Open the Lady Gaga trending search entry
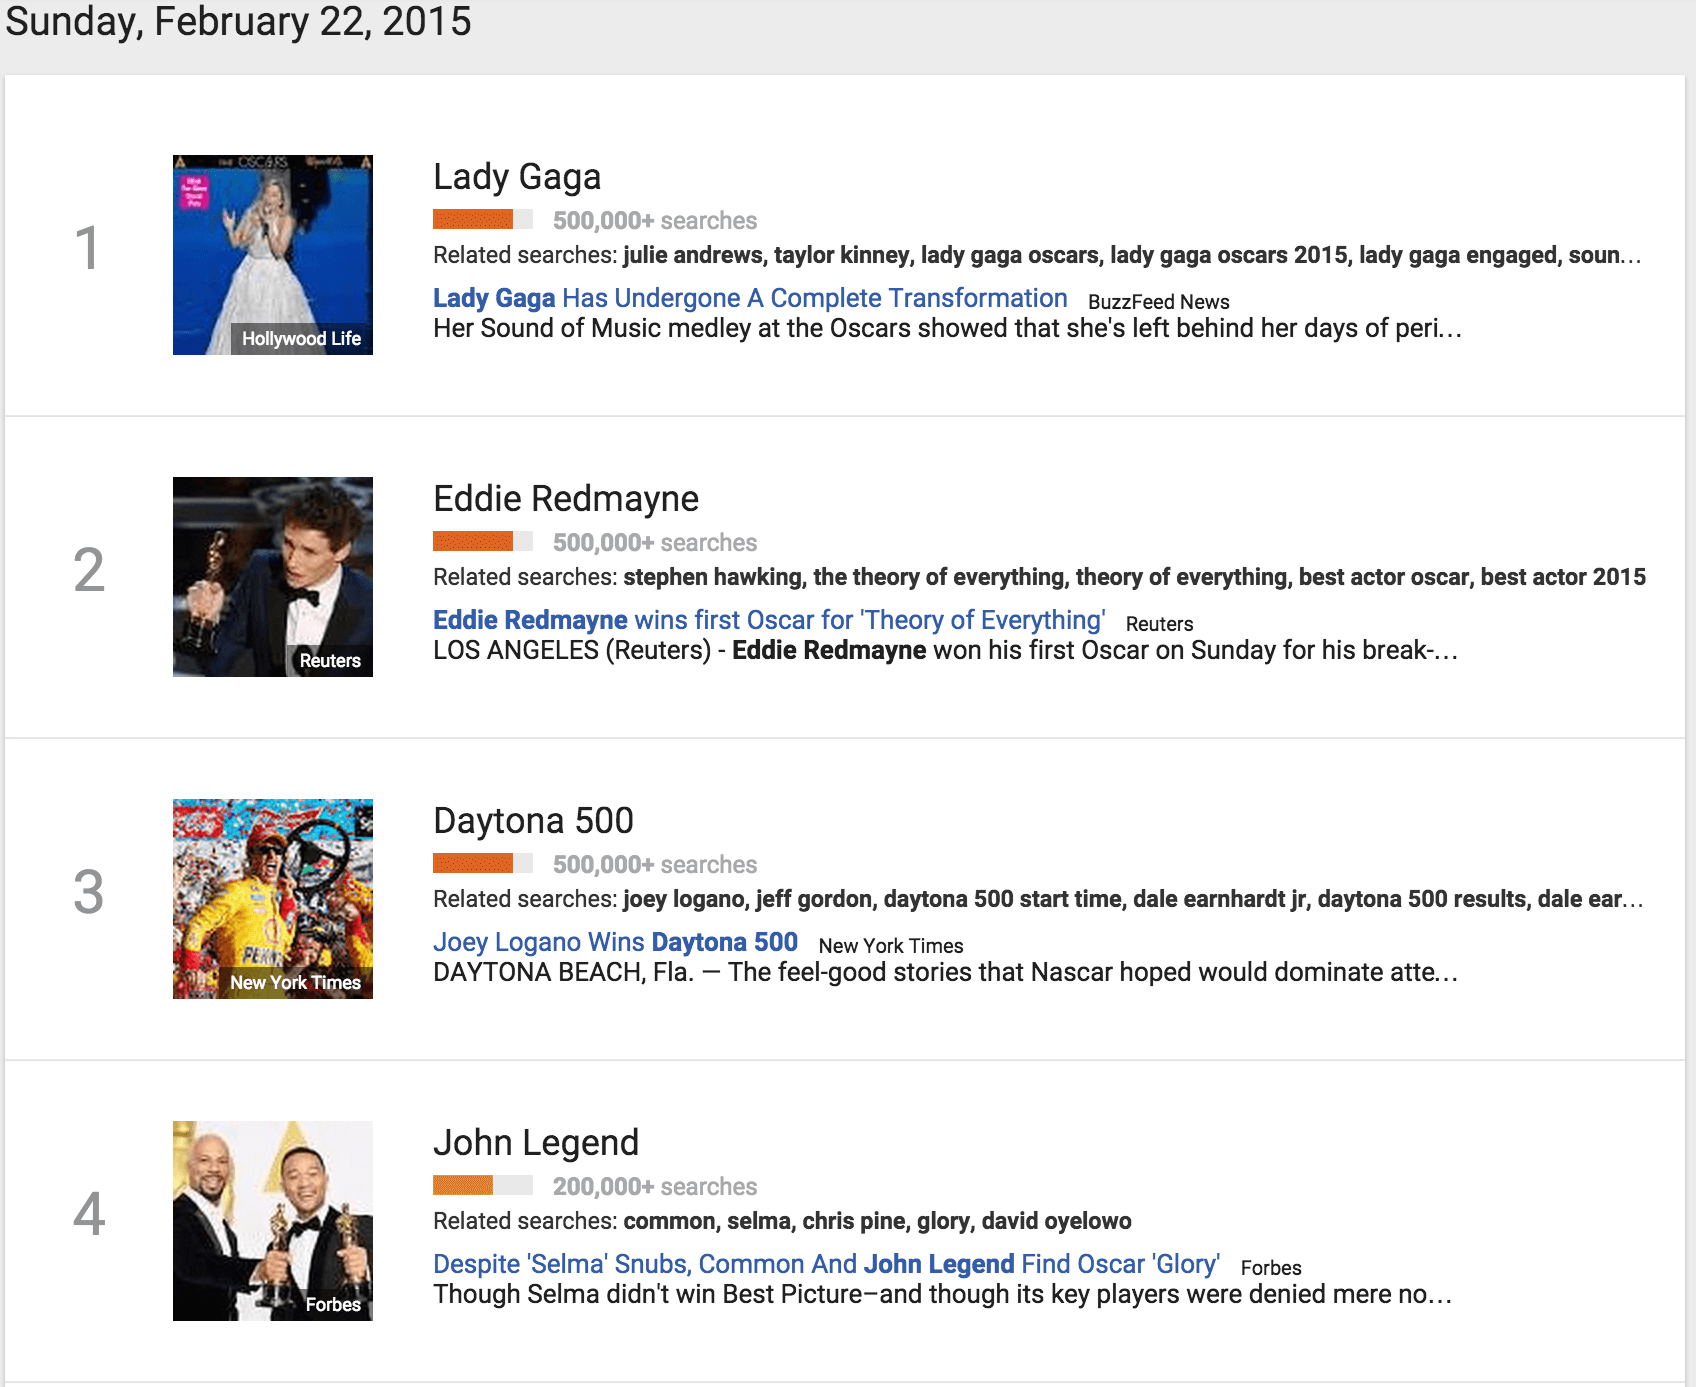The height and width of the screenshot is (1387, 1696). pyautogui.click(x=516, y=176)
